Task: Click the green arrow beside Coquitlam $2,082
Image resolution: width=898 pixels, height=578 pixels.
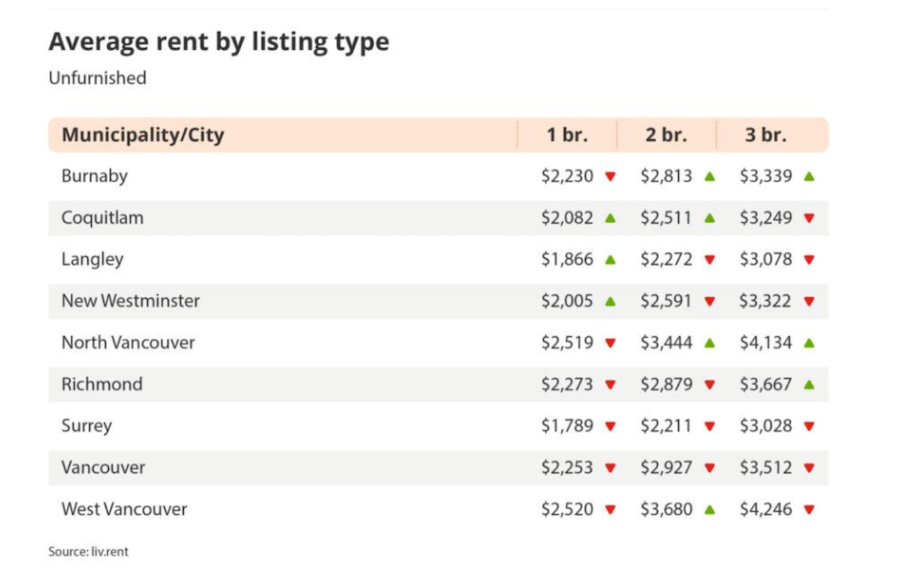Action: tap(610, 218)
